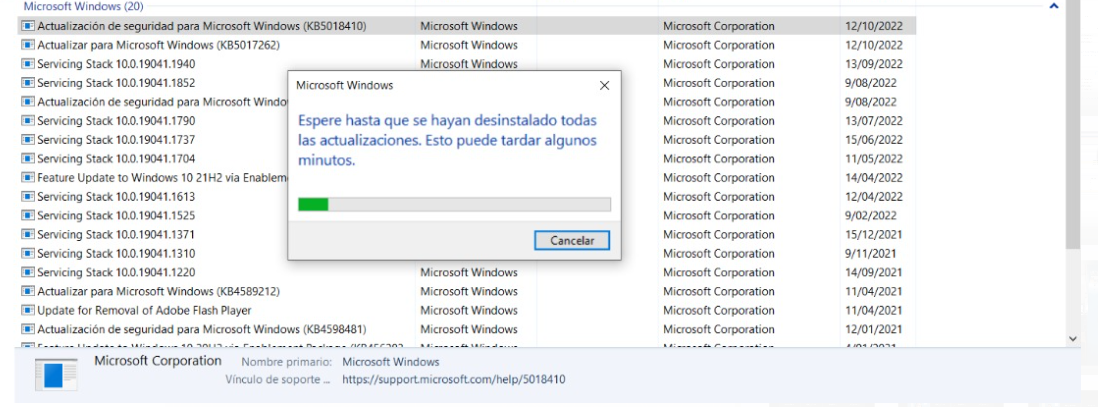
Task: Close the Microsoft Windows uninstall dialog
Action: (x=604, y=85)
